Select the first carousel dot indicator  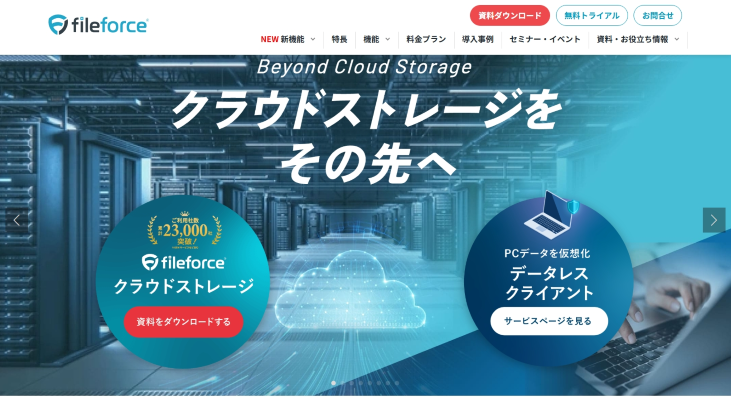coord(333,383)
